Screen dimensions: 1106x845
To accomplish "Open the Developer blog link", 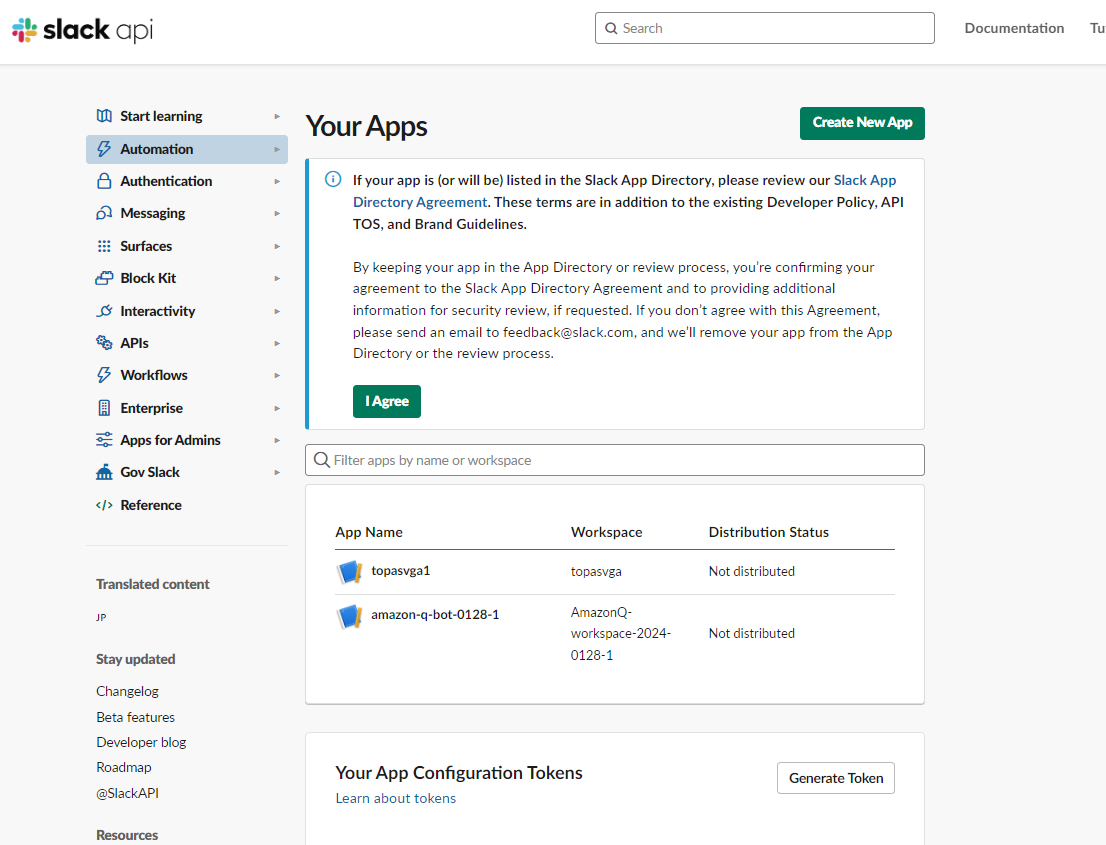I will click(141, 742).
